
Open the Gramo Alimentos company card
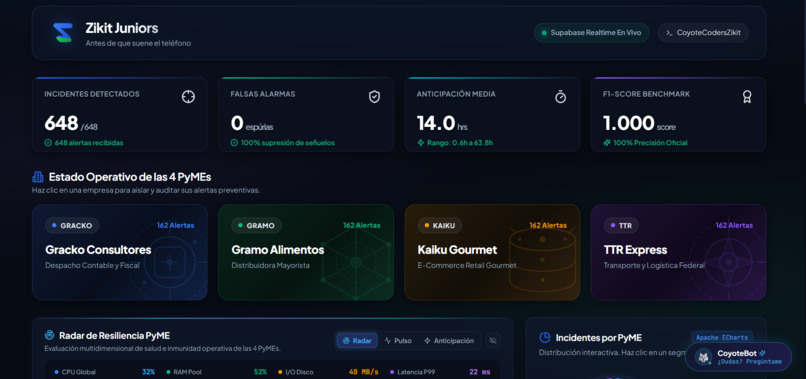point(306,252)
